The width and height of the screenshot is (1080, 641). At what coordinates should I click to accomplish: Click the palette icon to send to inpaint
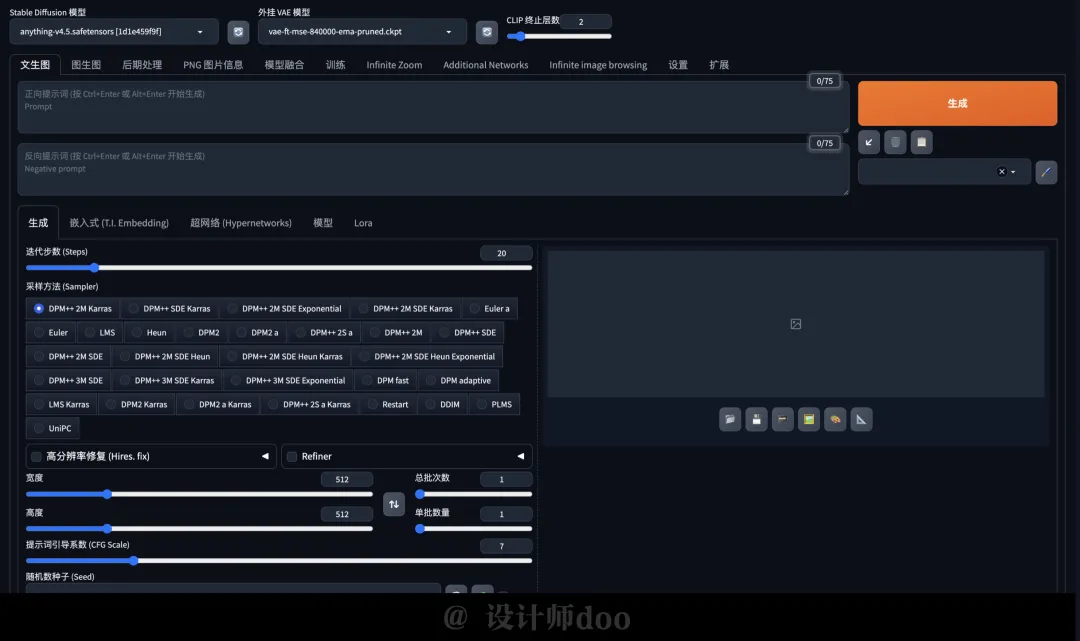click(x=835, y=420)
